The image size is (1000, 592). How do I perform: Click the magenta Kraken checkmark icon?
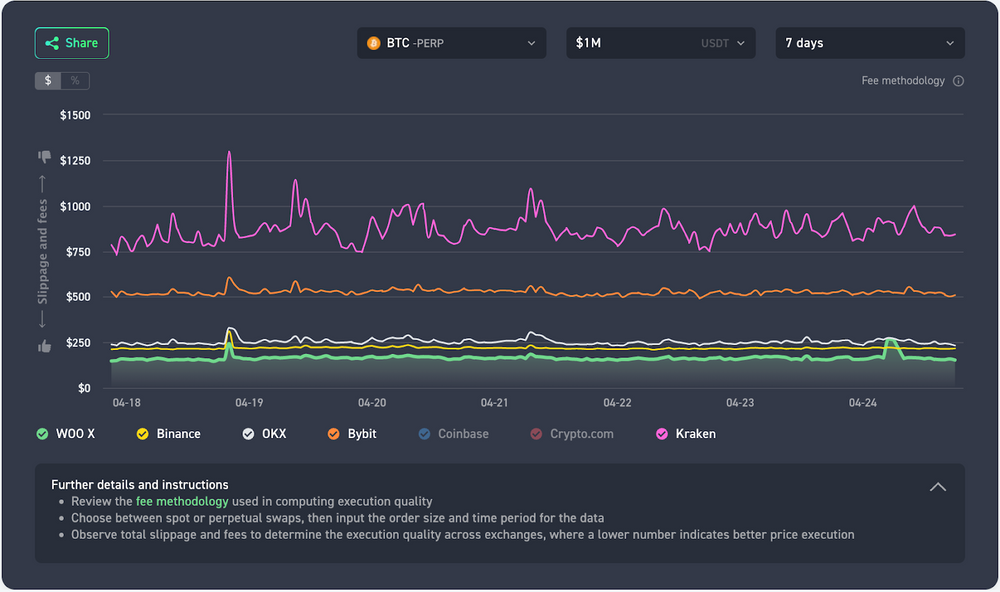(662, 434)
